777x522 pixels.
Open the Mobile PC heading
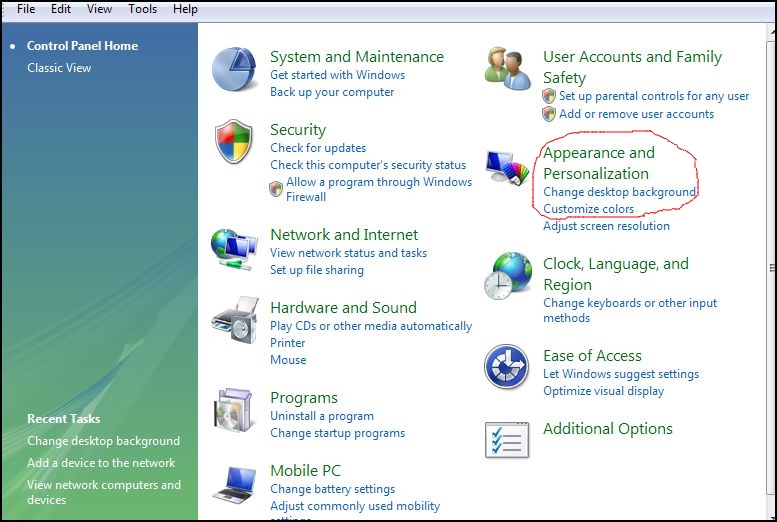(x=305, y=470)
